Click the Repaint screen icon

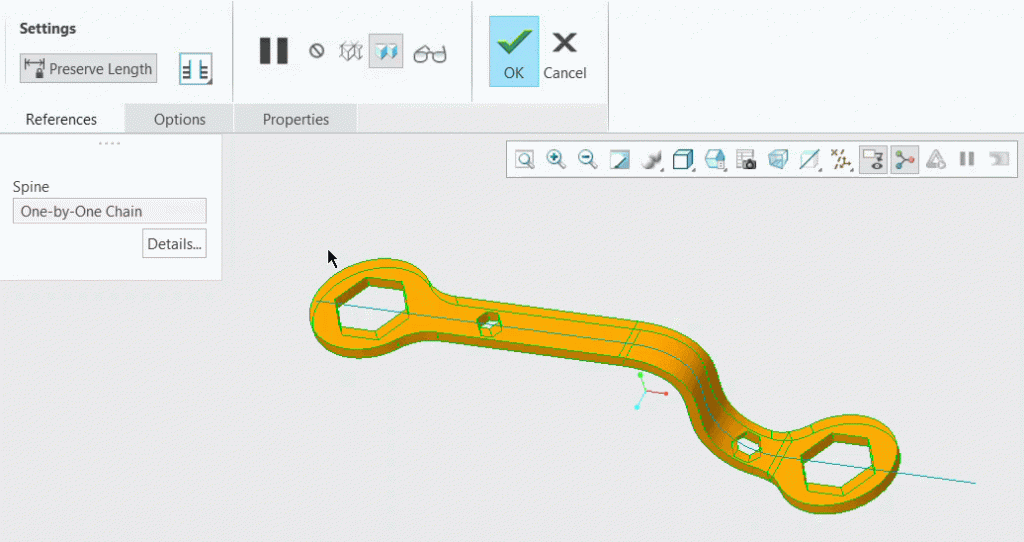coord(620,159)
